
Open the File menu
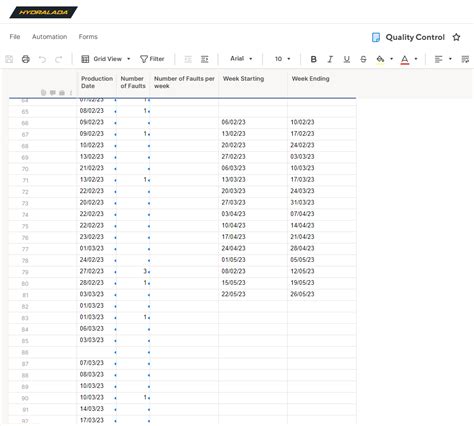[15, 37]
